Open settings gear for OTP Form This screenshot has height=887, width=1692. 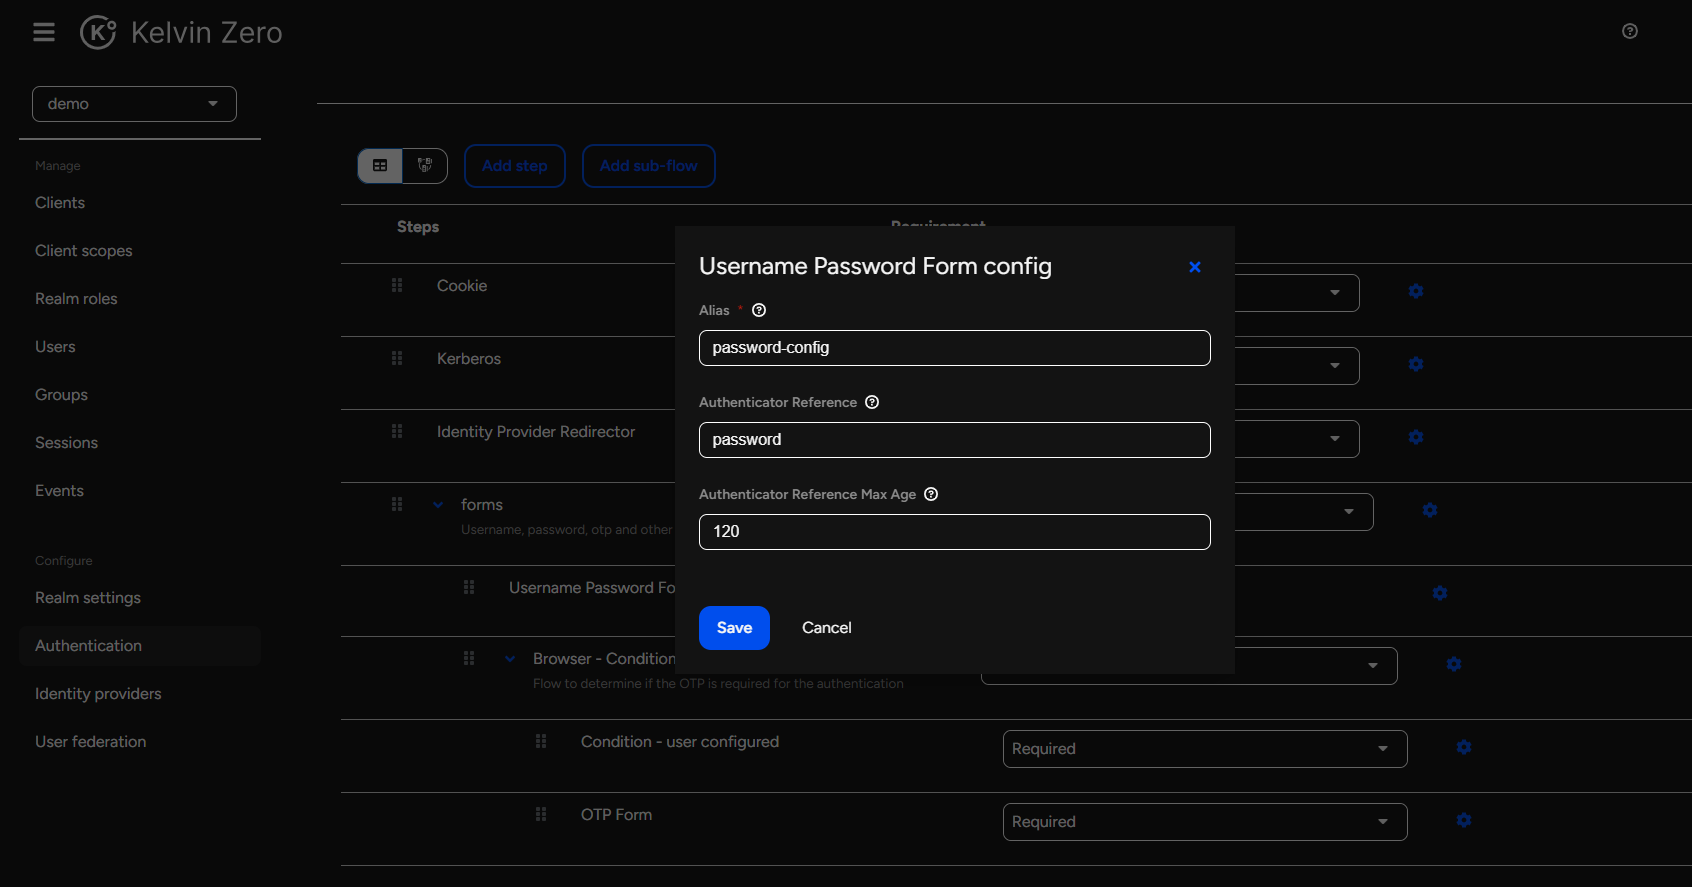(x=1464, y=820)
